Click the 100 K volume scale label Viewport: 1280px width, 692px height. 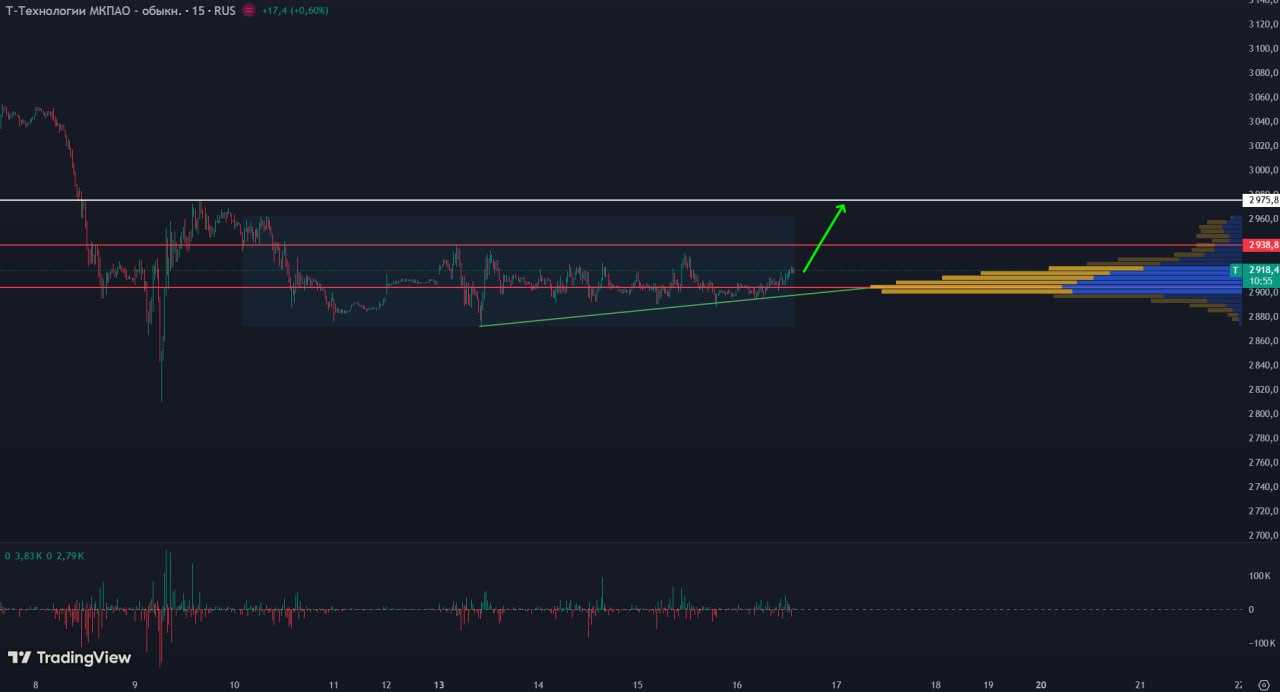point(1259,576)
